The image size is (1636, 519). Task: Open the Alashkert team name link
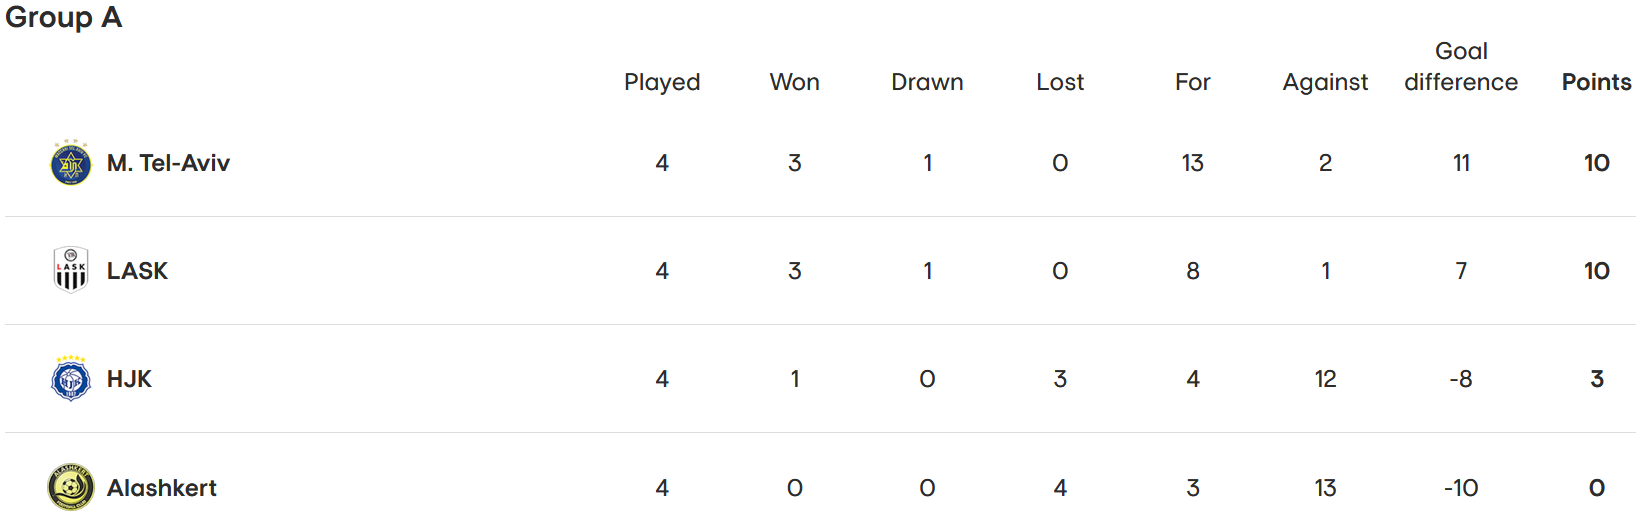(162, 488)
